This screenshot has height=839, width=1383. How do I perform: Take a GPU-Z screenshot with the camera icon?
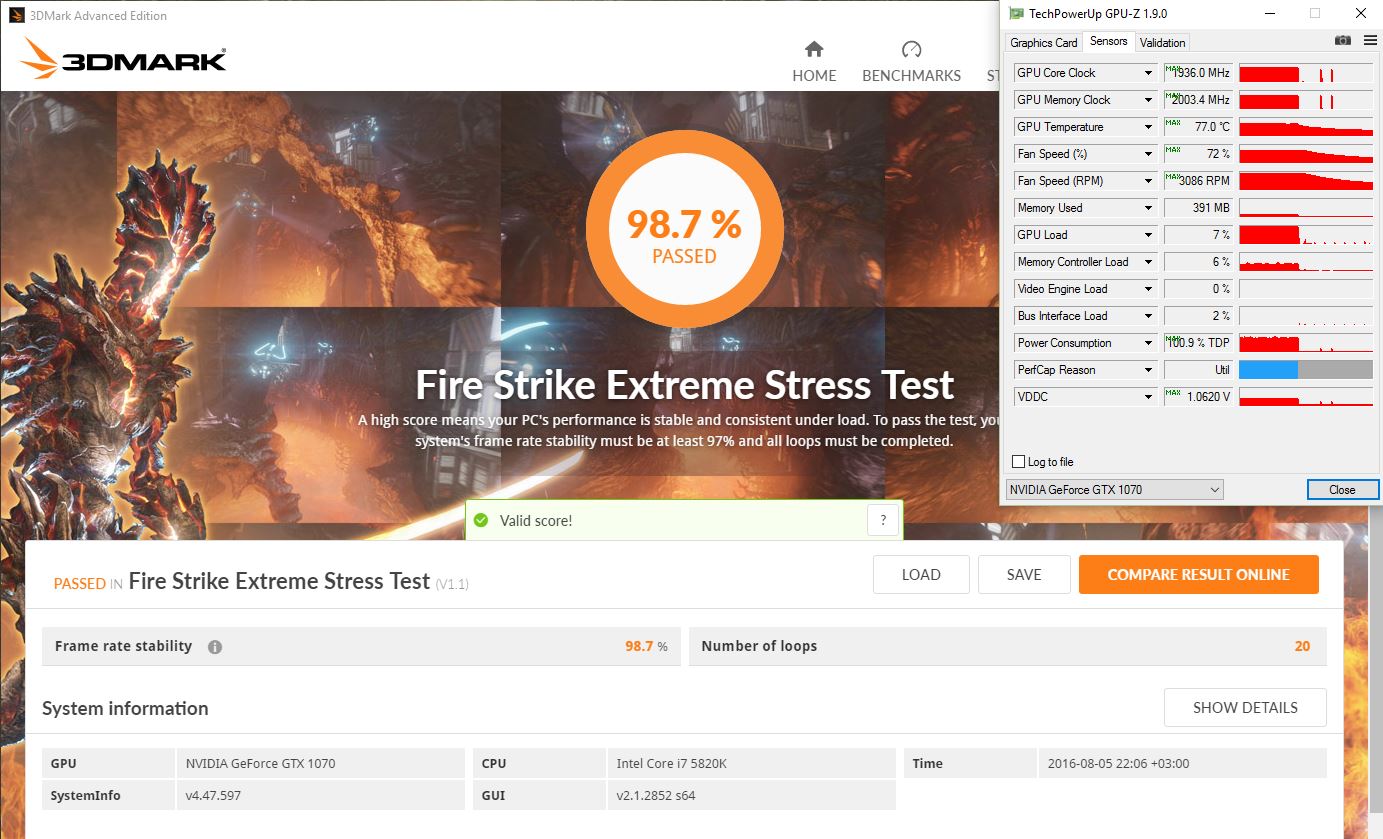point(1342,40)
